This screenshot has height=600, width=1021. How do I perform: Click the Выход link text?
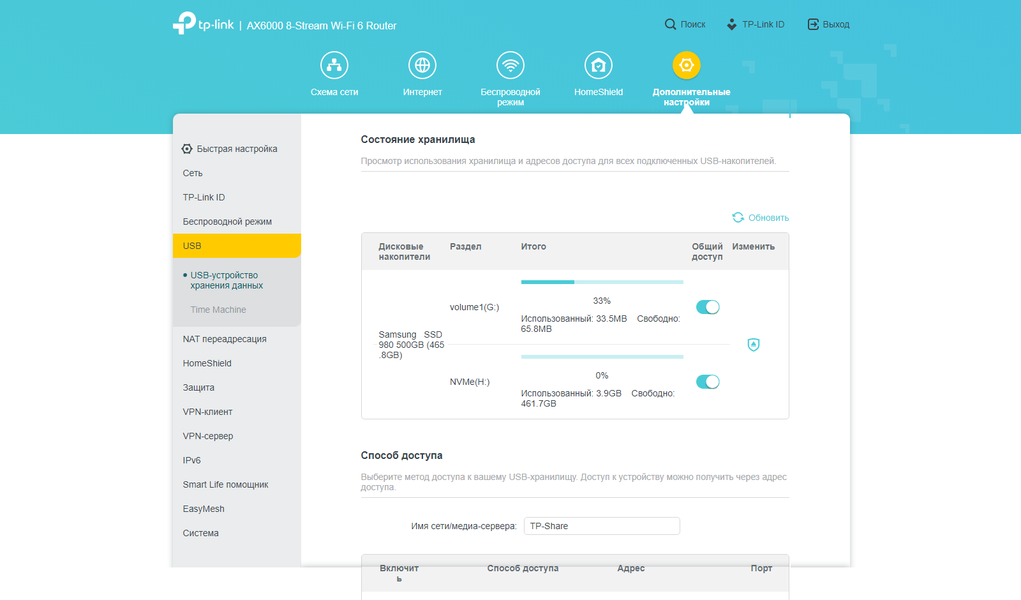(x=836, y=24)
